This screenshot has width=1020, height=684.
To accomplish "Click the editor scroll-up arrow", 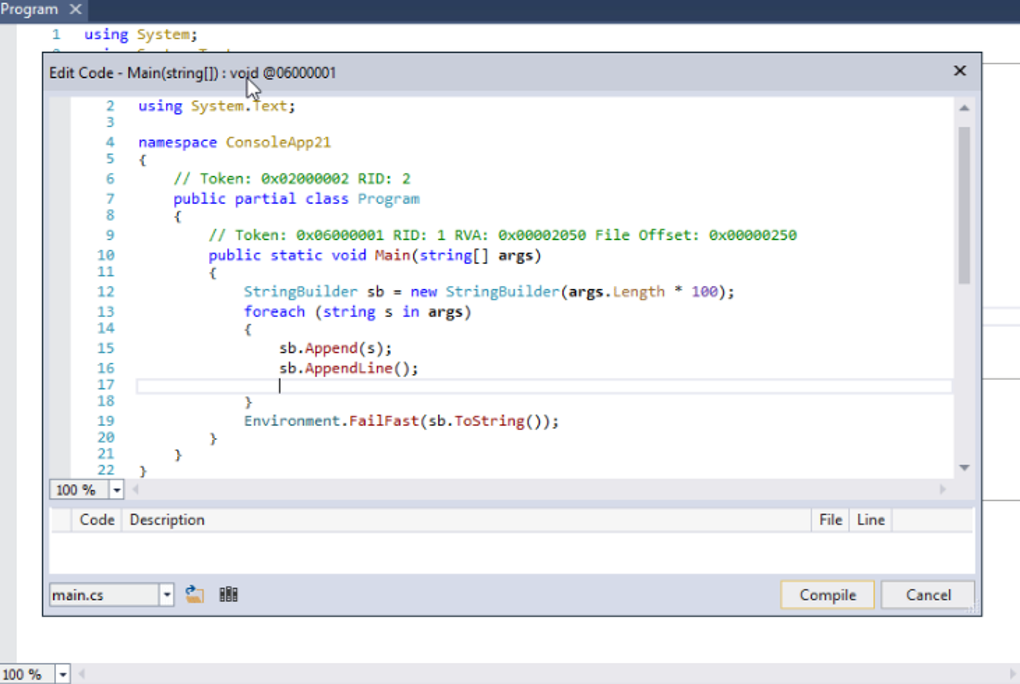I will (964, 108).
